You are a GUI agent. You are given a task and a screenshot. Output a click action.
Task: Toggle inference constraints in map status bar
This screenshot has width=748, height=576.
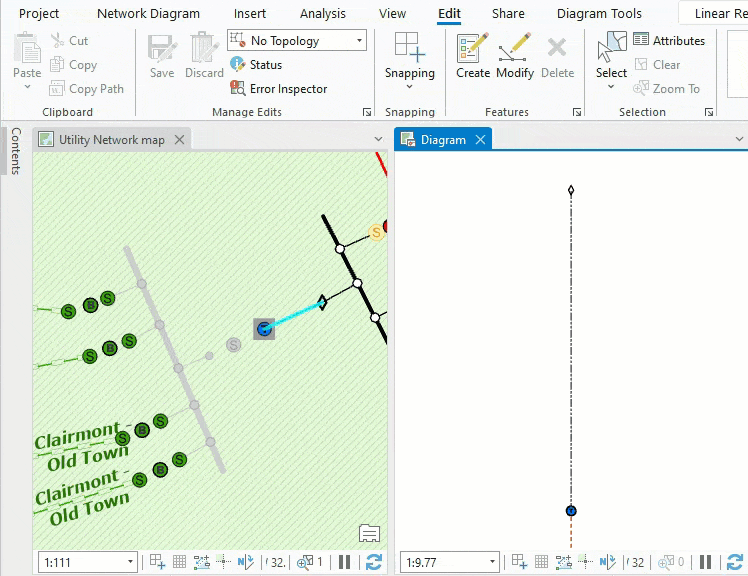pyautogui.click(x=202, y=562)
